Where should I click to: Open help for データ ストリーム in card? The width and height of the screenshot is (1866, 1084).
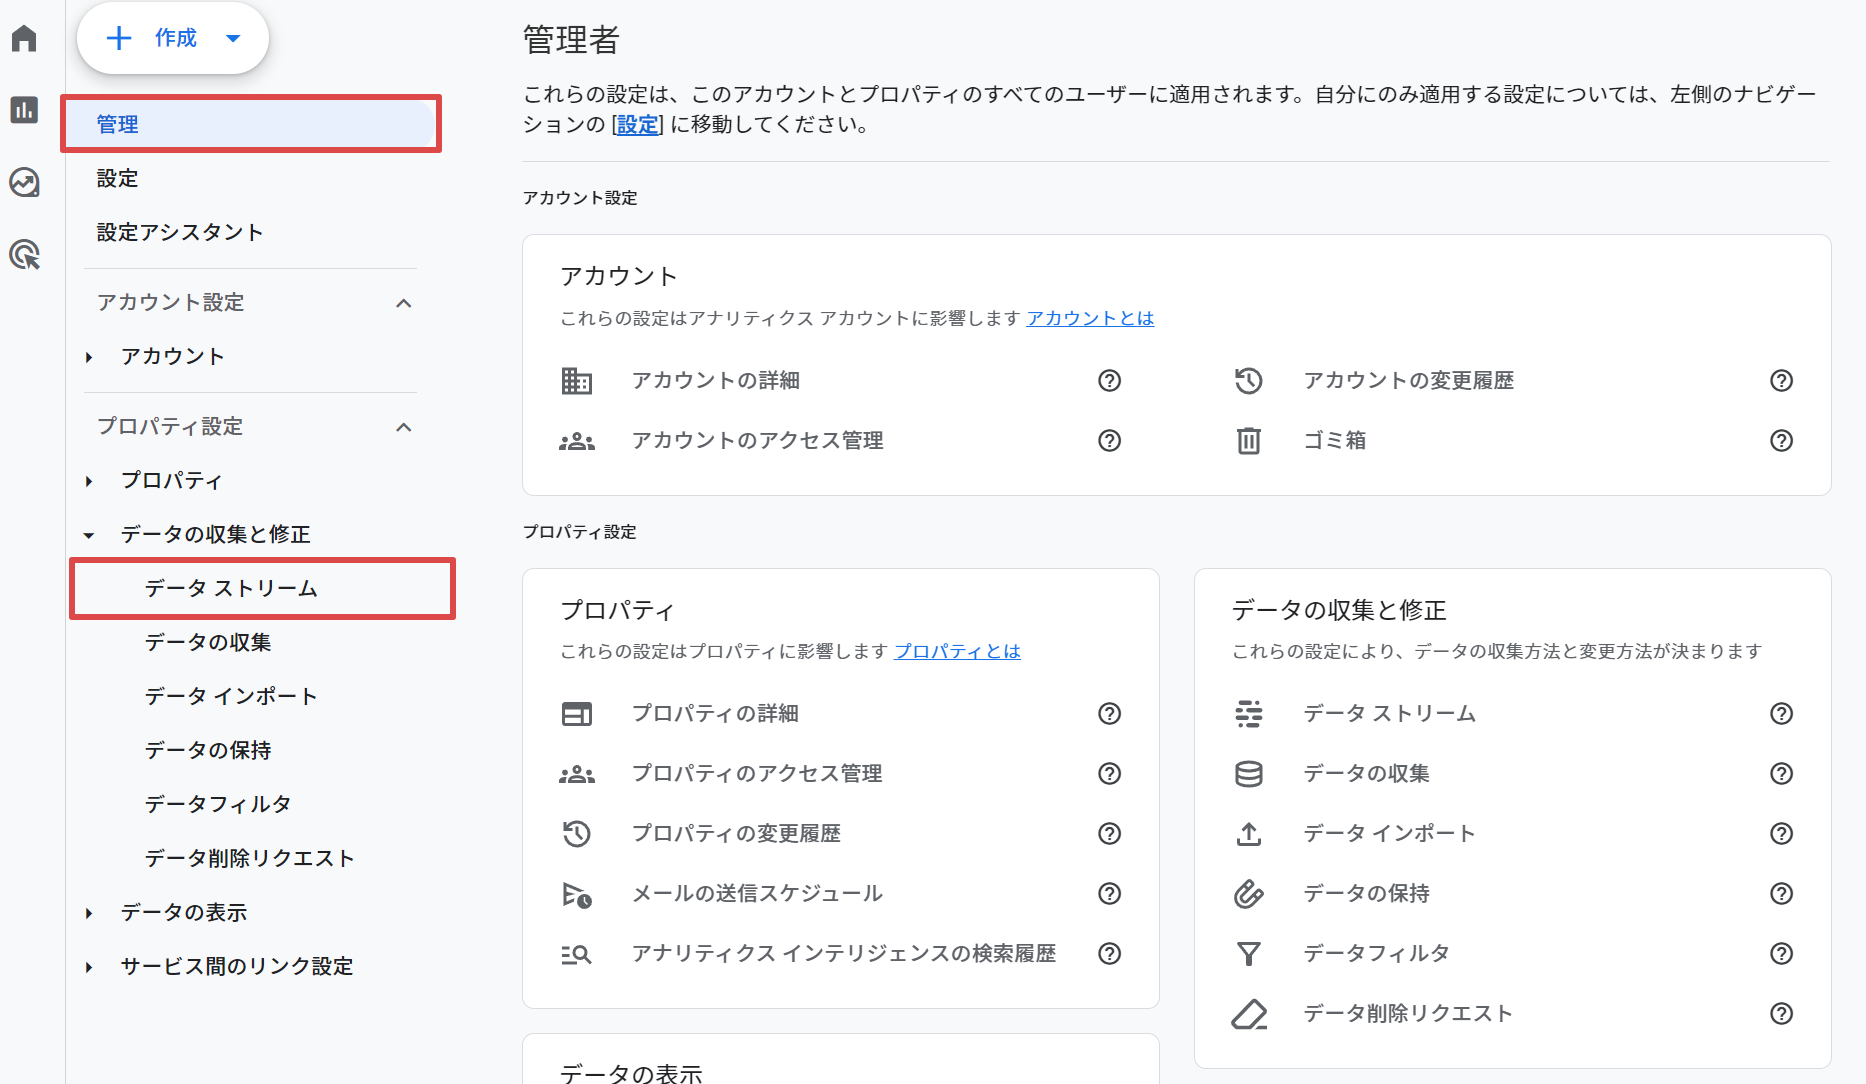(x=1781, y=713)
